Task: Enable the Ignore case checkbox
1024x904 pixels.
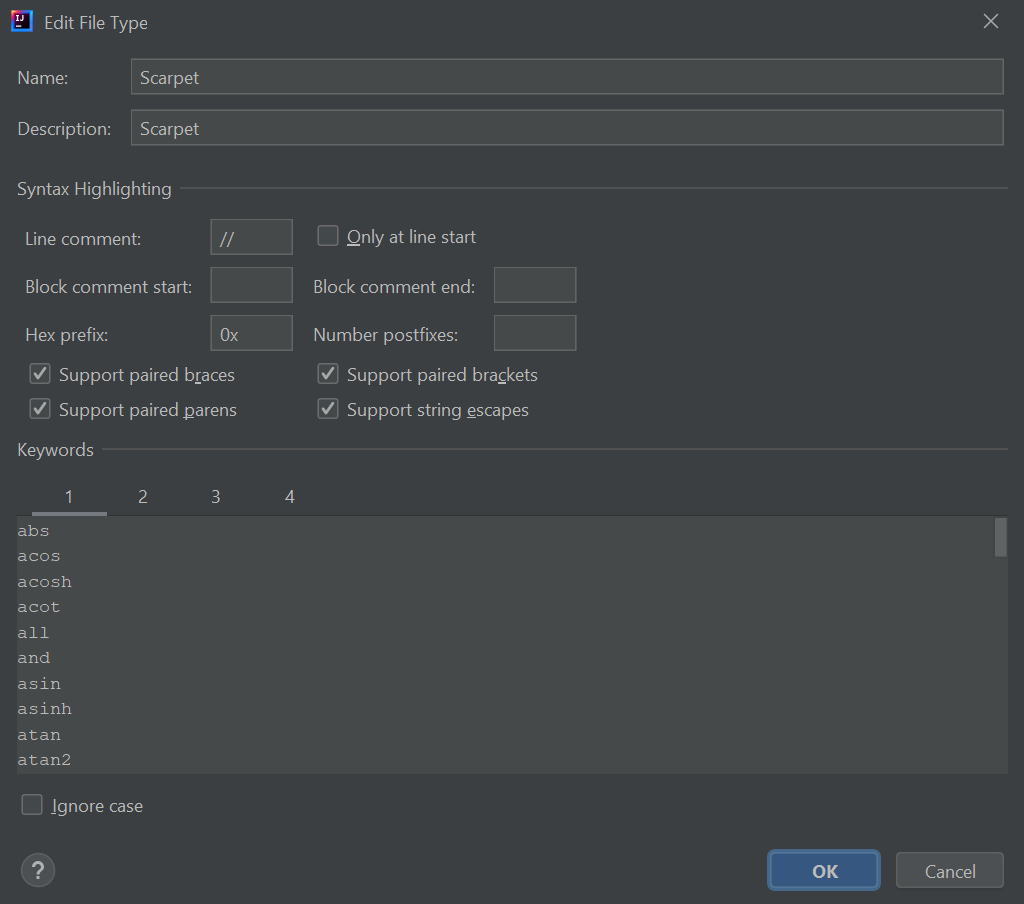Action: click(32, 805)
